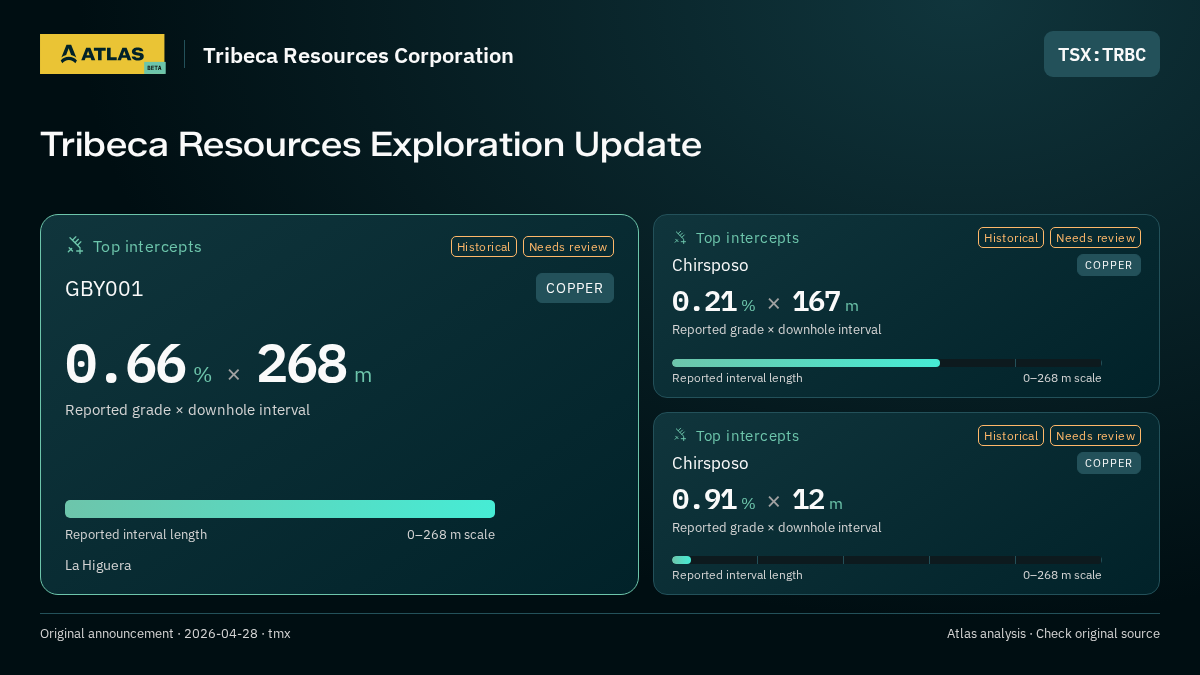
Task: Click the Needs review tag on the GBY001 card
Action: click(568, 246)
